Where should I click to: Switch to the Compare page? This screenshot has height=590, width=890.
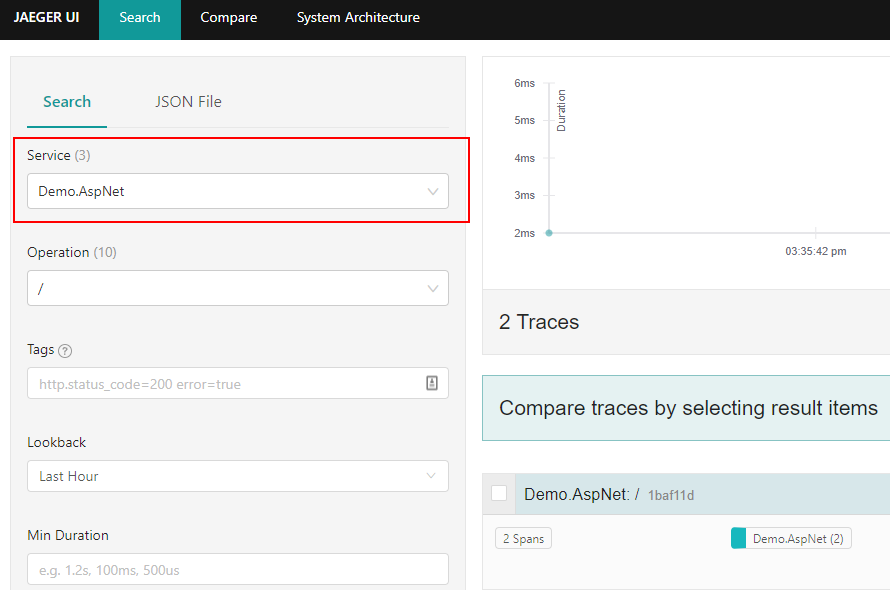(x=228, y=18)
